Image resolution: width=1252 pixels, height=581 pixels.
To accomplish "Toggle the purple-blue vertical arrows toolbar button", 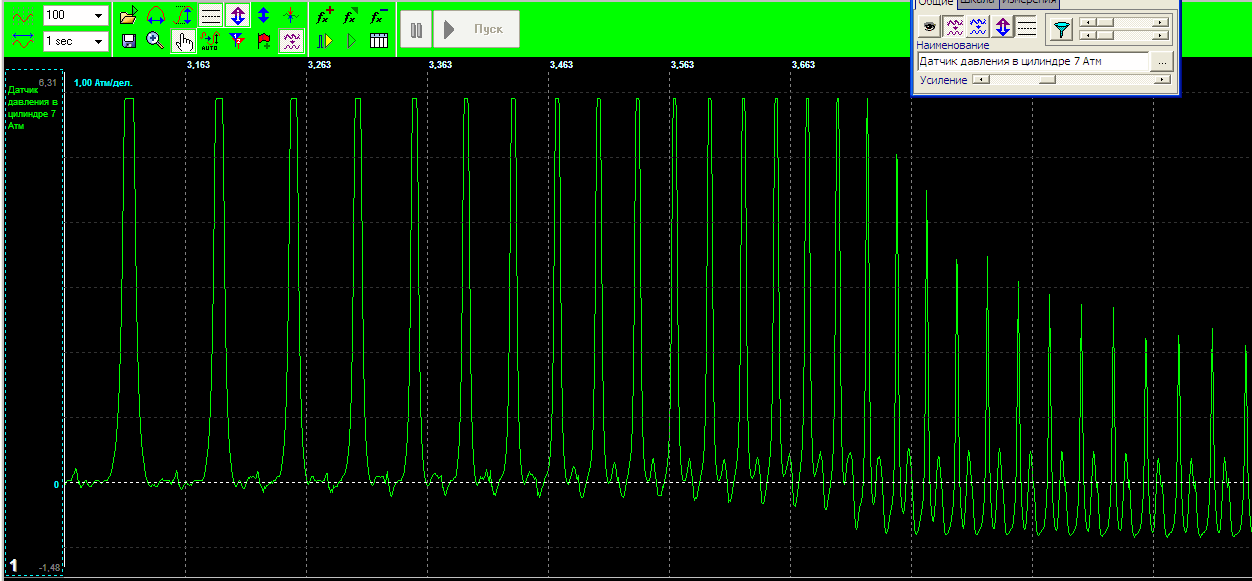I will coord(237,16).
